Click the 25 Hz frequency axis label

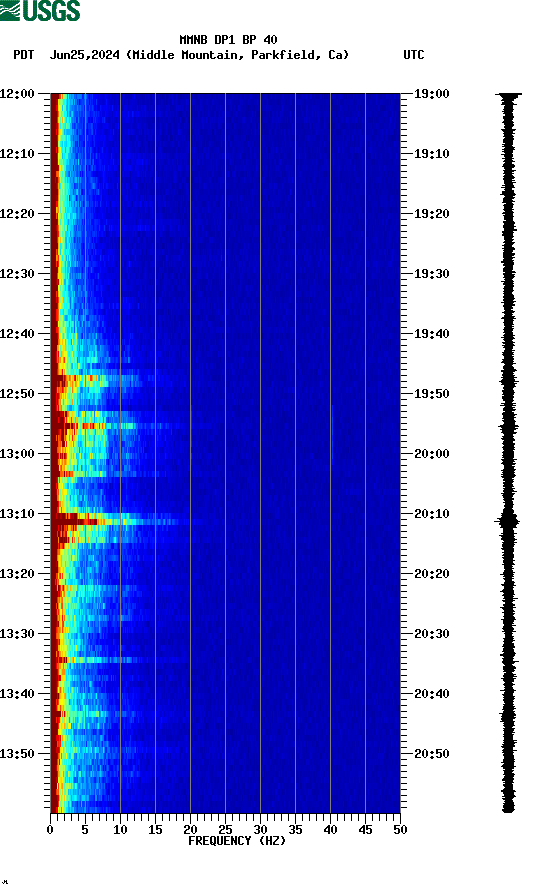coord(225,830)
